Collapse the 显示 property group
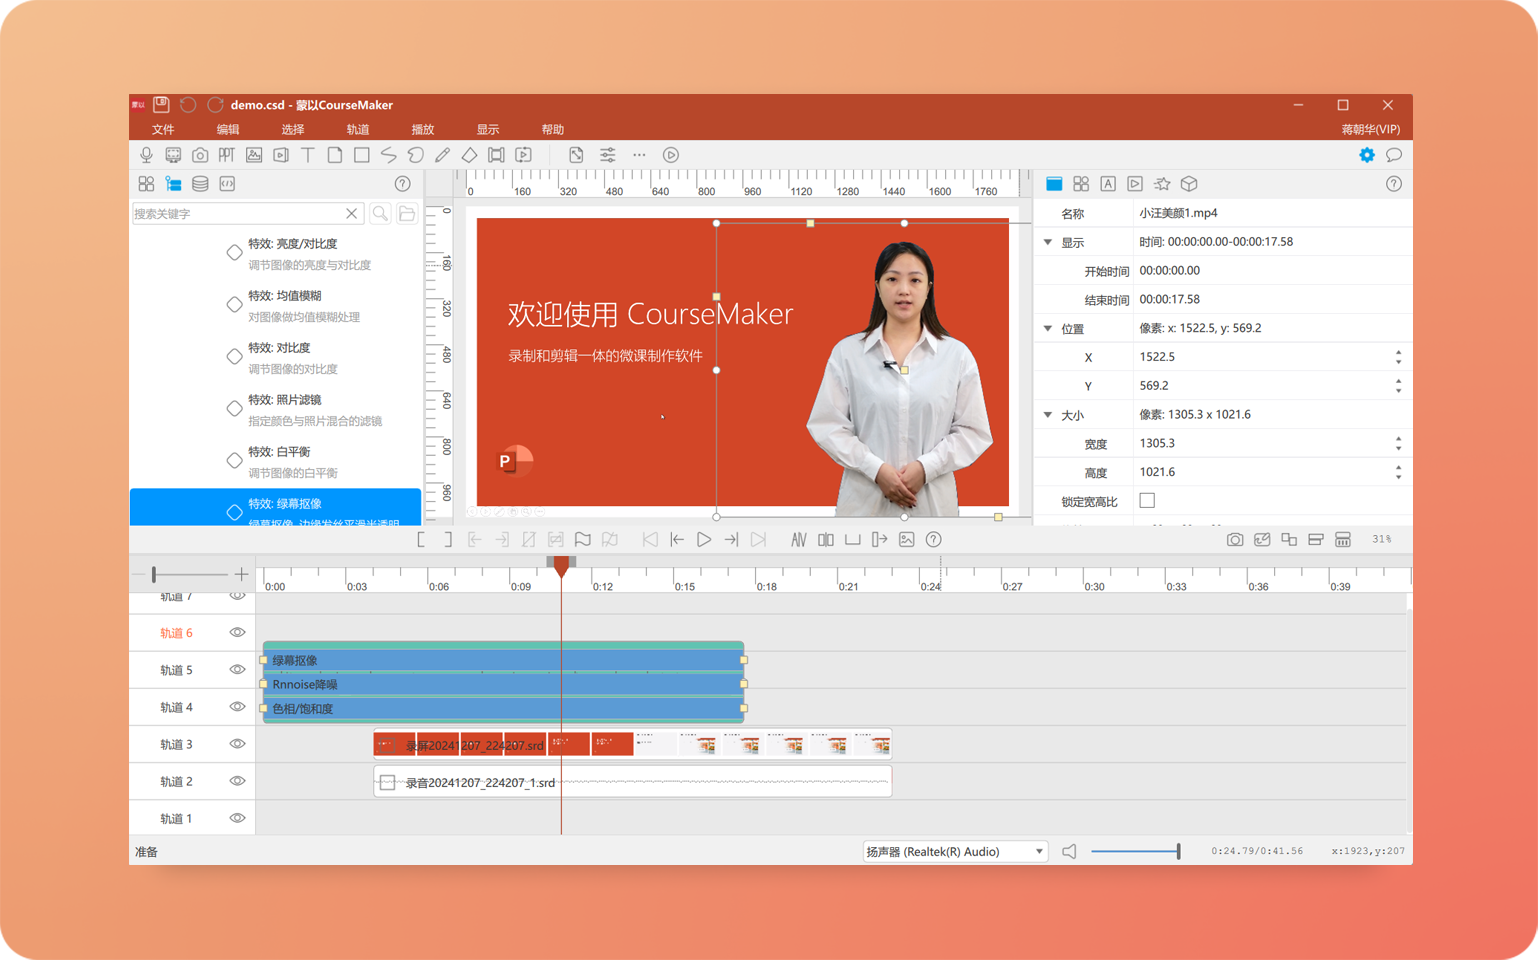Image resolution: width=1540 pixels, height=961 pixels. tap(1048, 243)
